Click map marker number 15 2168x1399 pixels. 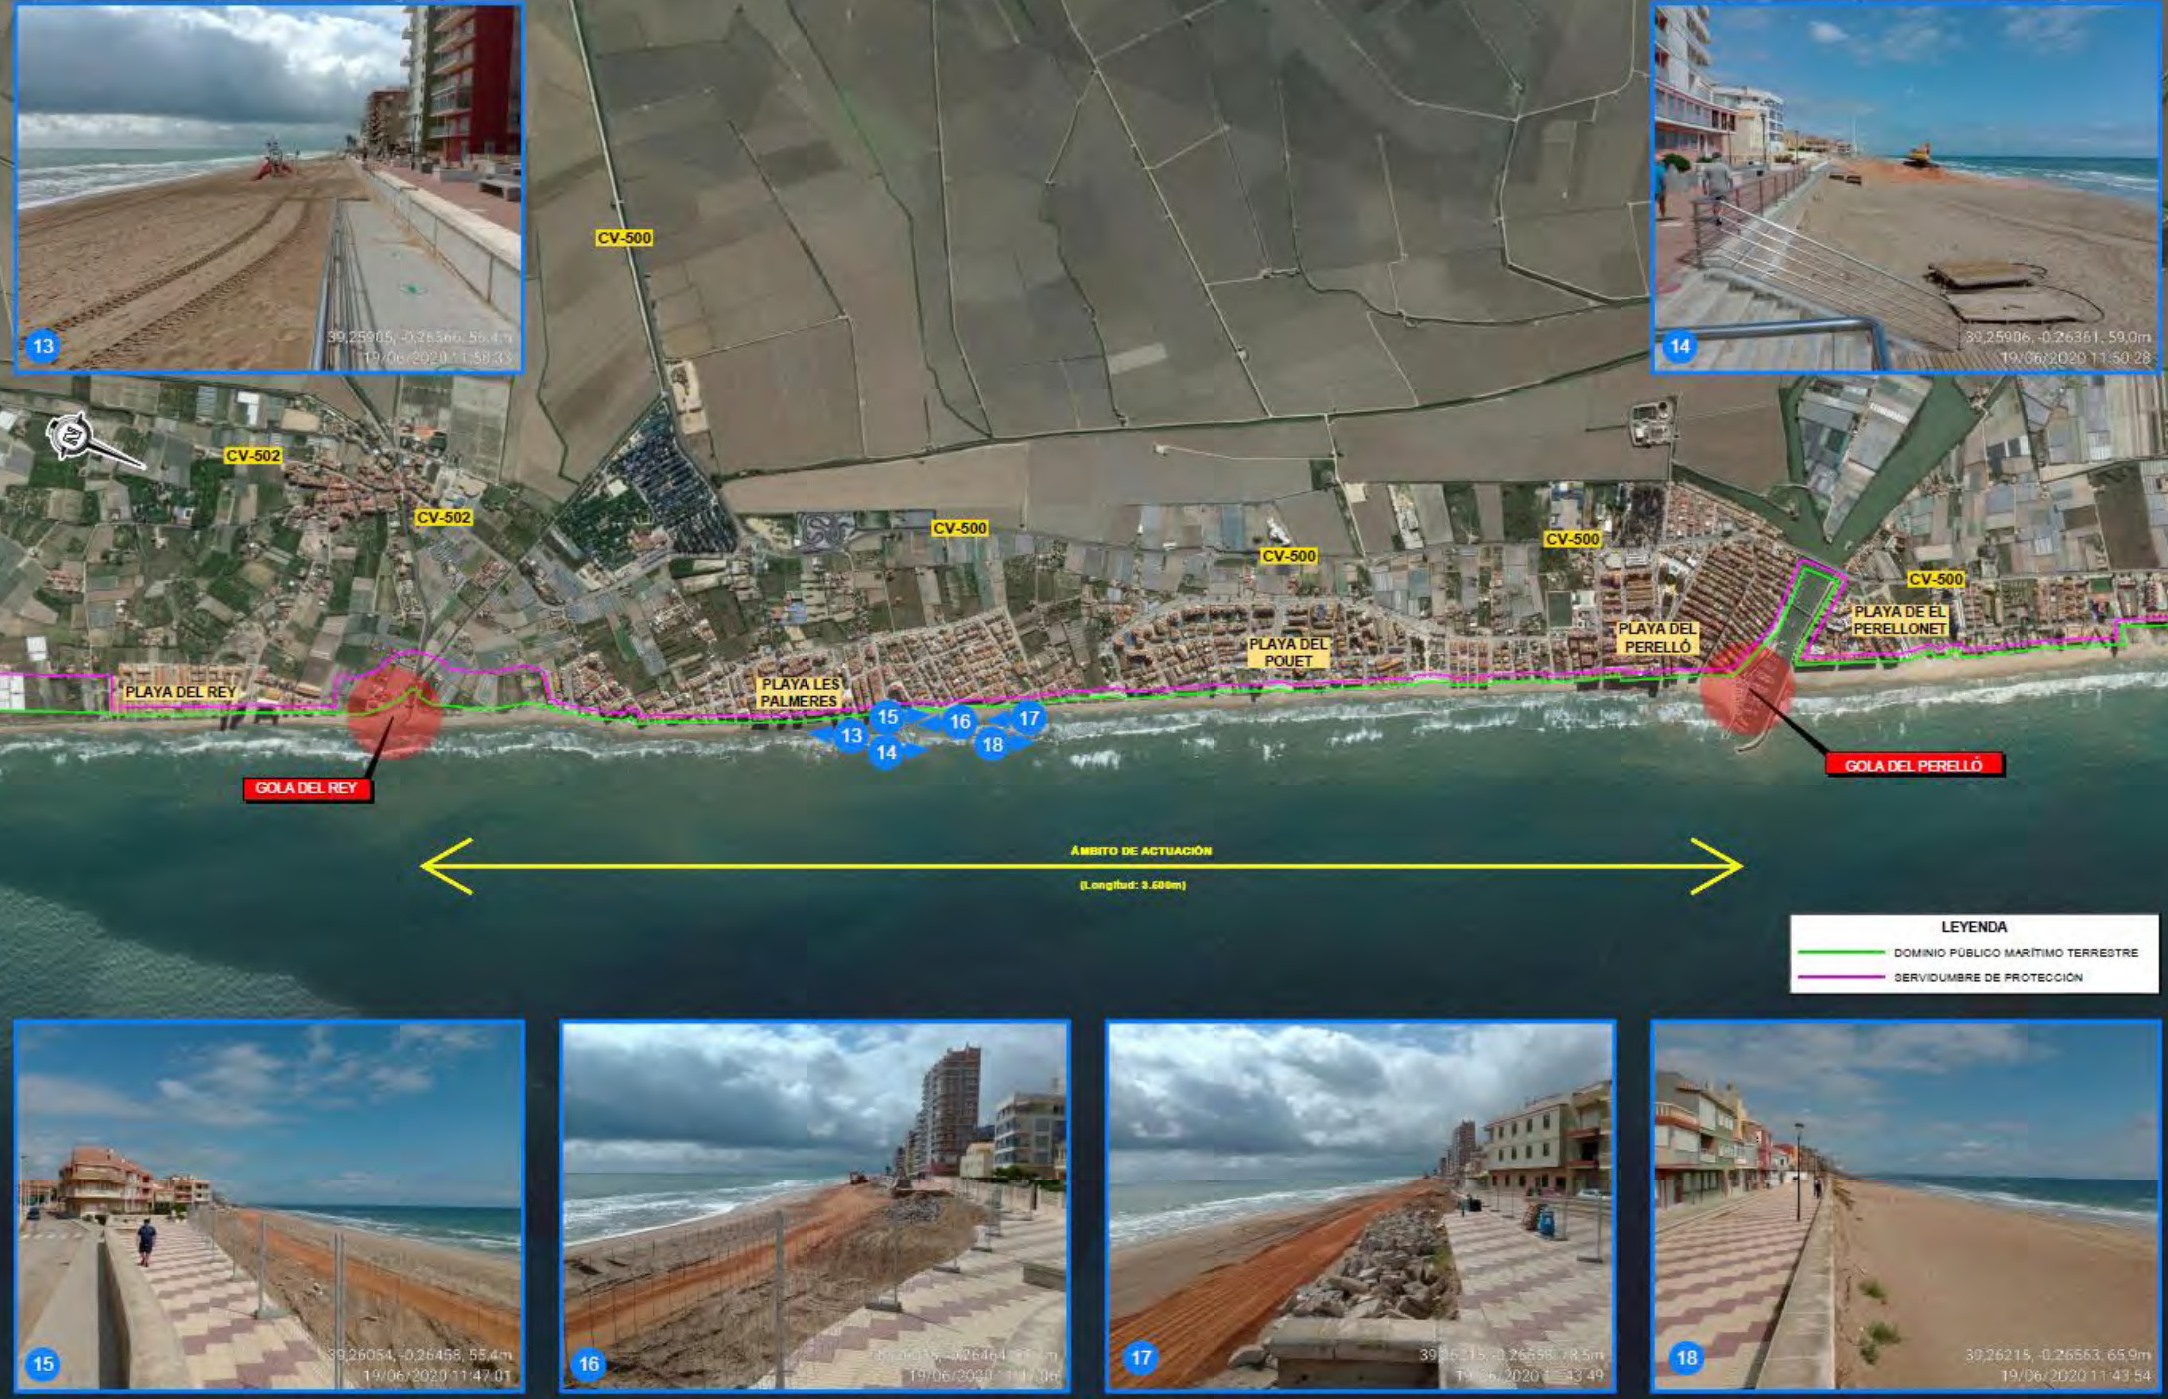(x=887, y=717)
